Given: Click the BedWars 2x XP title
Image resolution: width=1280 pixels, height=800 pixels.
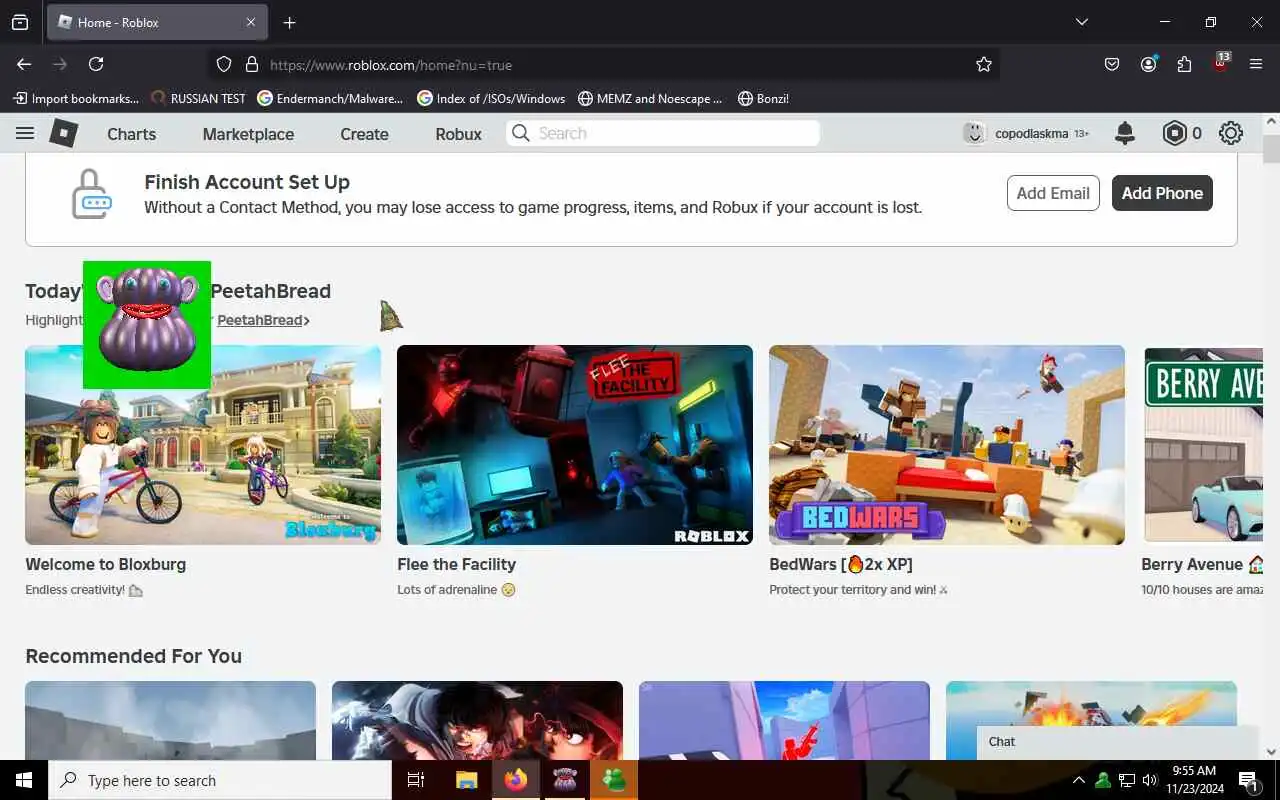Looking at the screenshot, I should [841, 564].
